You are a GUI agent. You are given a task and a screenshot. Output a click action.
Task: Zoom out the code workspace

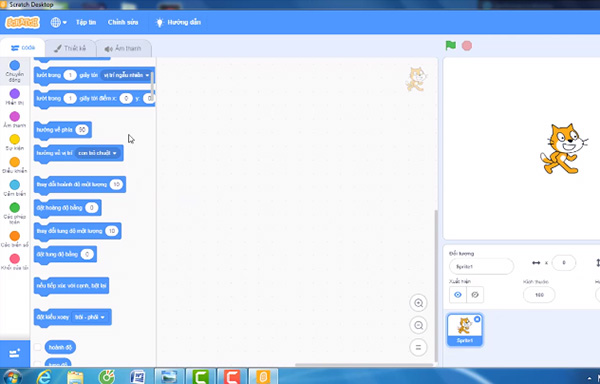[x=418, y=325]
